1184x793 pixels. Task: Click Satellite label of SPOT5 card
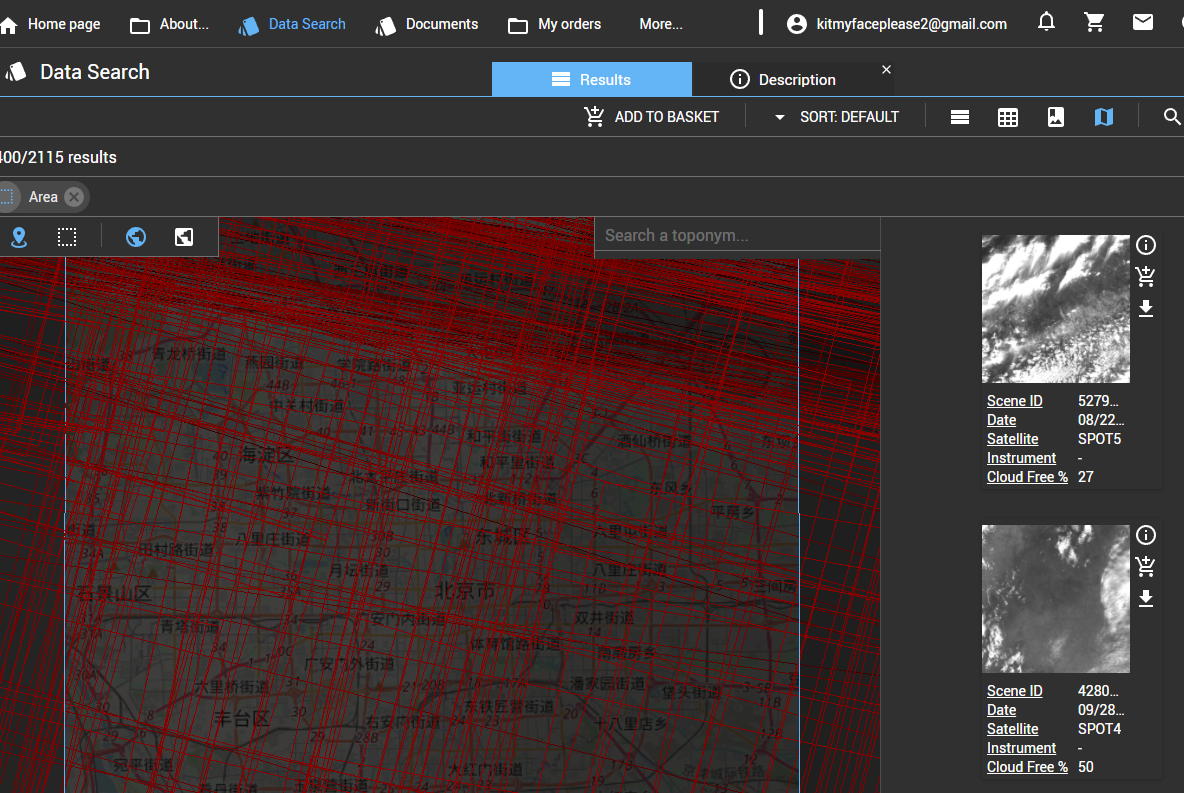tap(1013, 439)
